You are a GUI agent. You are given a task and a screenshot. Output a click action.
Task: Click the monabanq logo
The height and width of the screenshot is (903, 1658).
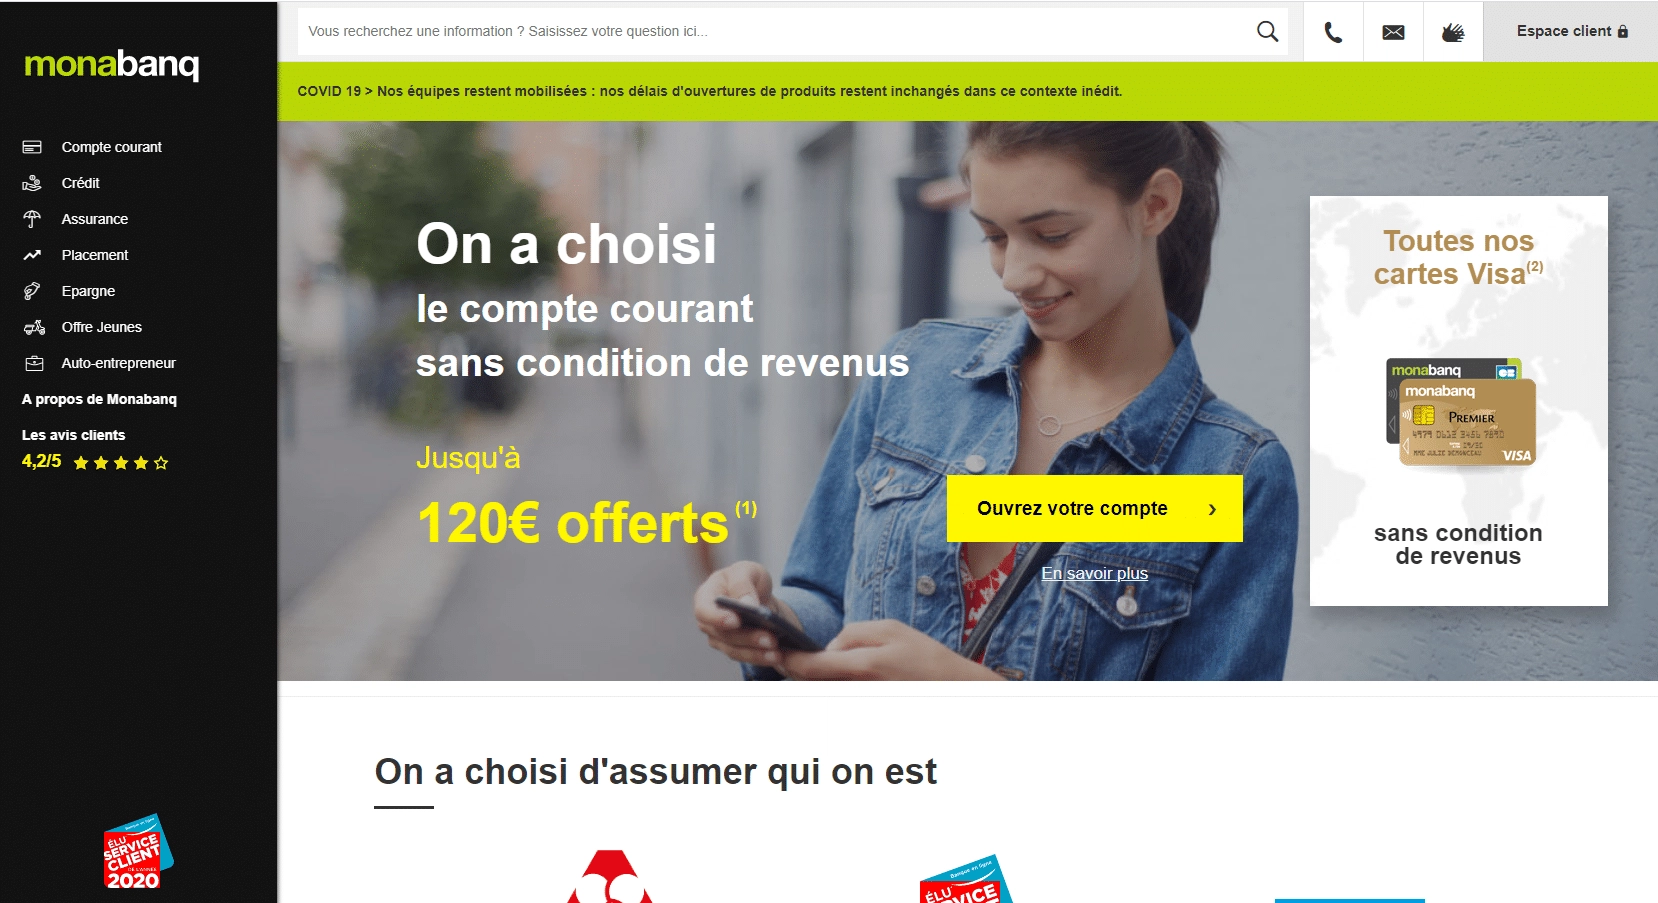(x=111, y=65)
